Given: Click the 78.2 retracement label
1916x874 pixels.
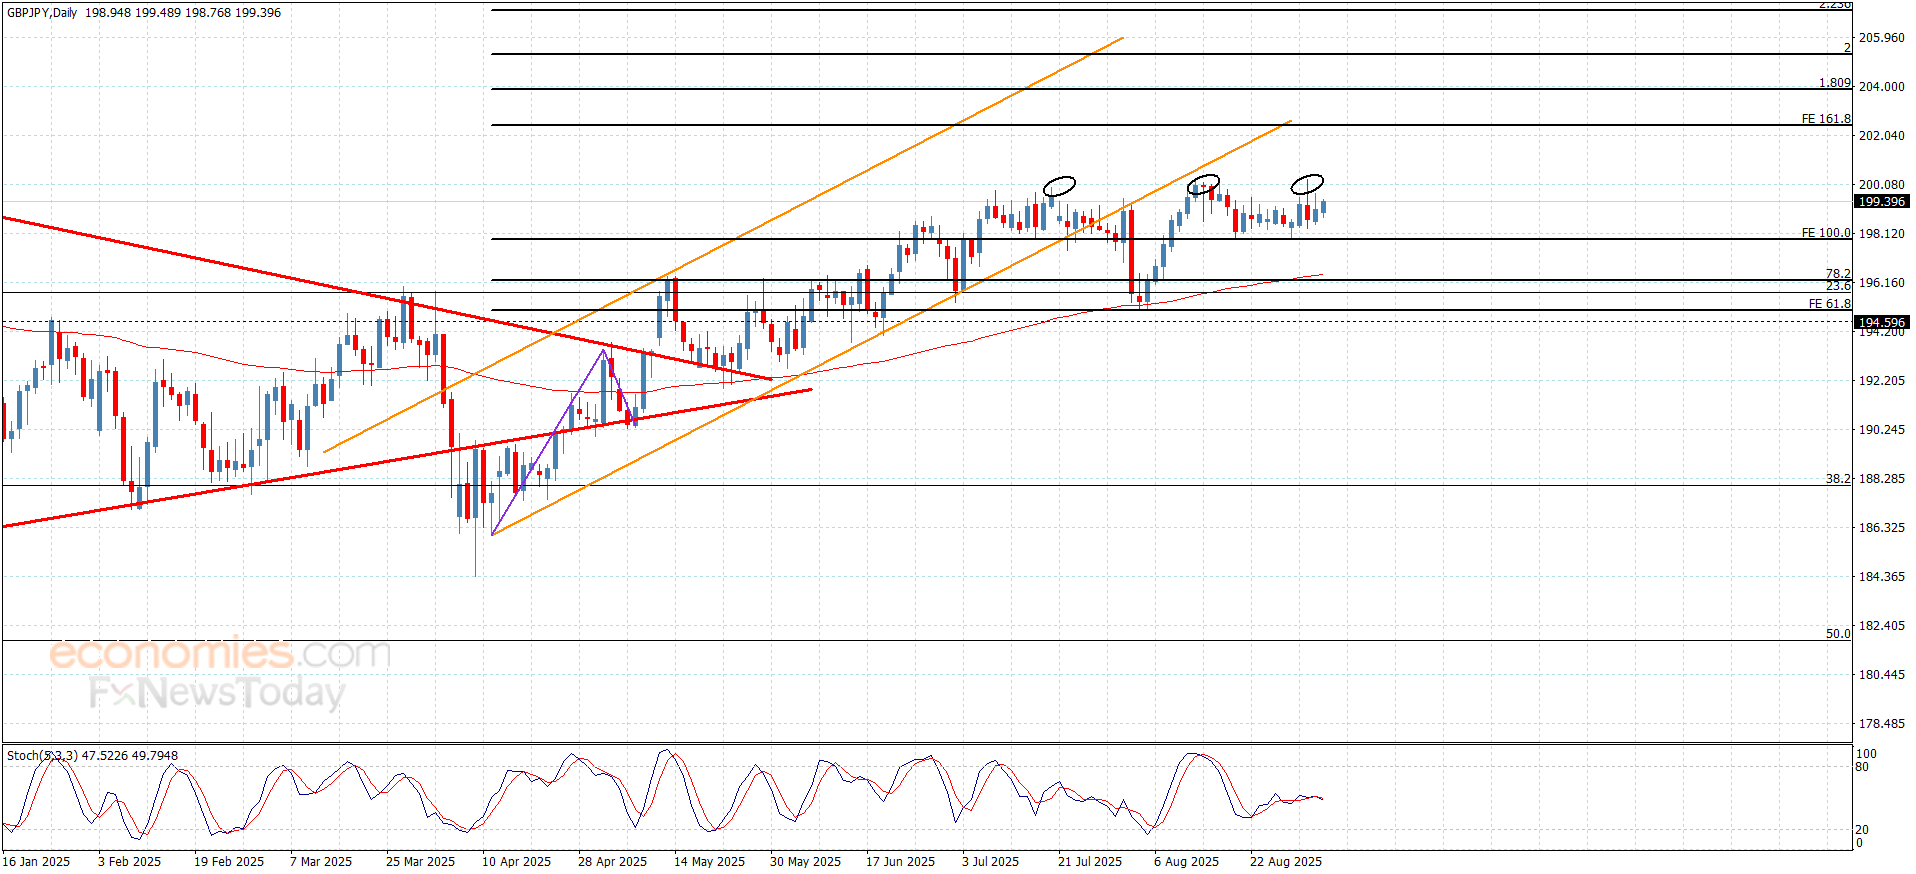Looking at the screenshot, I should [1838, 274].
